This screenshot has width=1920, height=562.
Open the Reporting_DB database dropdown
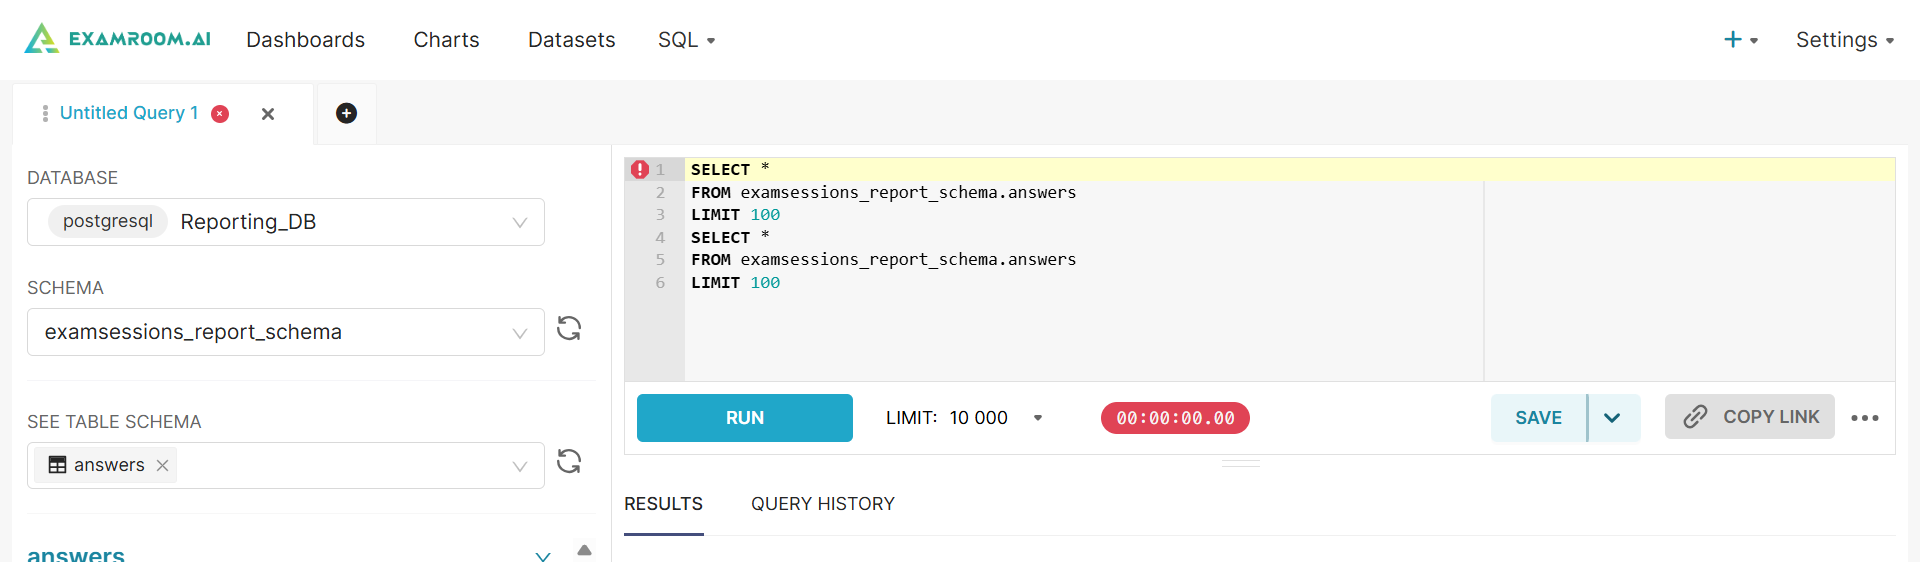(x=286, y=222)
